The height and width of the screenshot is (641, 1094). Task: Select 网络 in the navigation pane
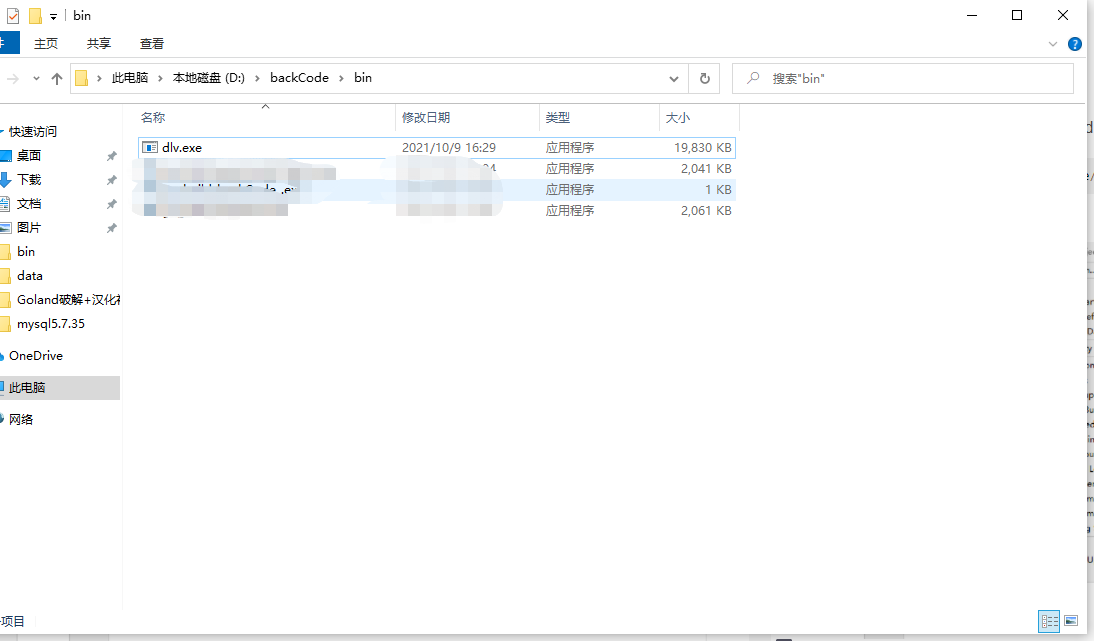(21, 419)
